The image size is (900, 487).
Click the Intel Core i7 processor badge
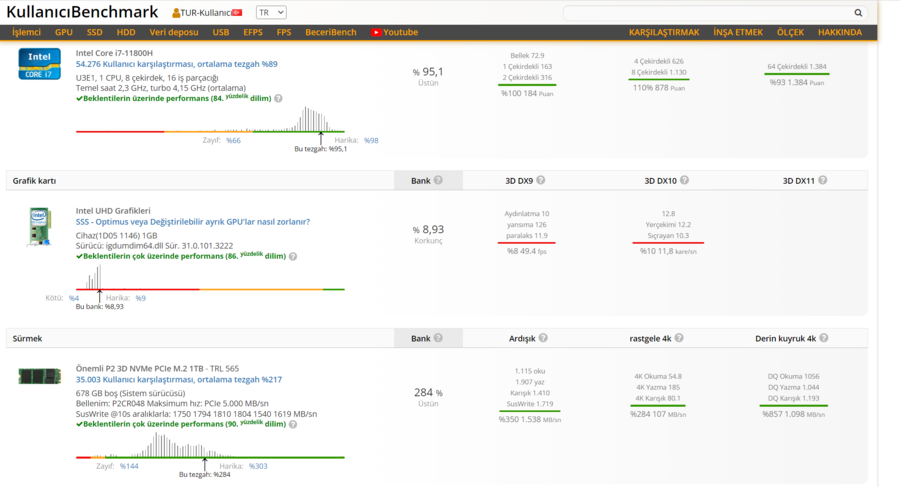[x=40, y=64]
